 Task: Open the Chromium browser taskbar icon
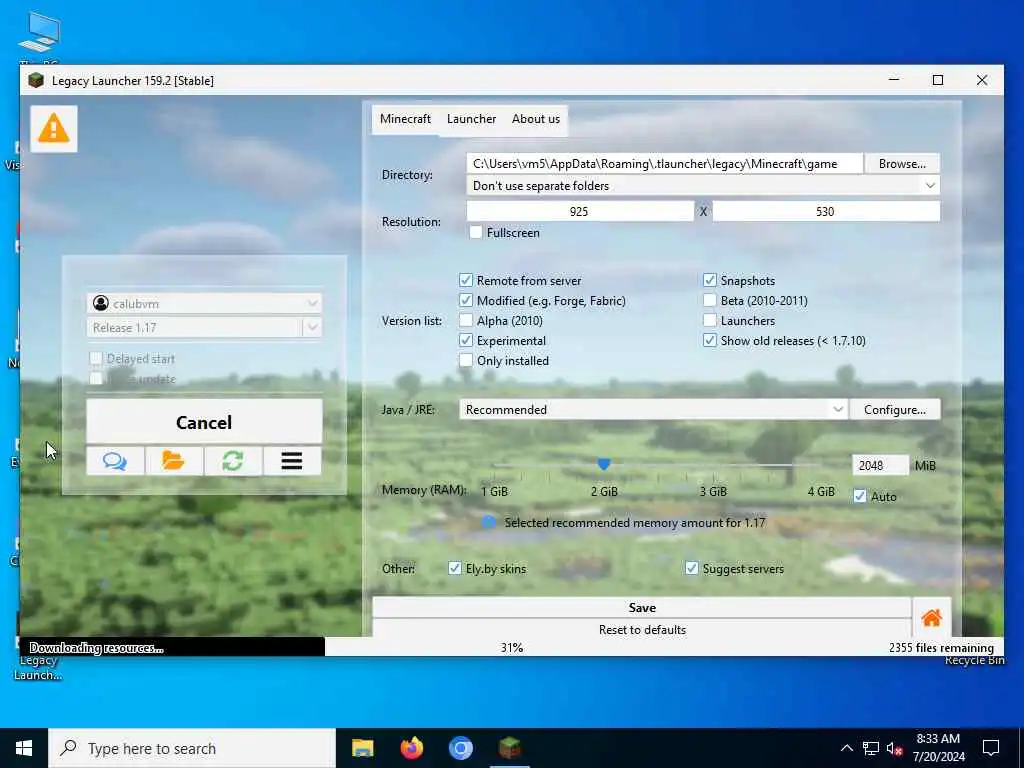pyautogui.click(x=460, y=748)
